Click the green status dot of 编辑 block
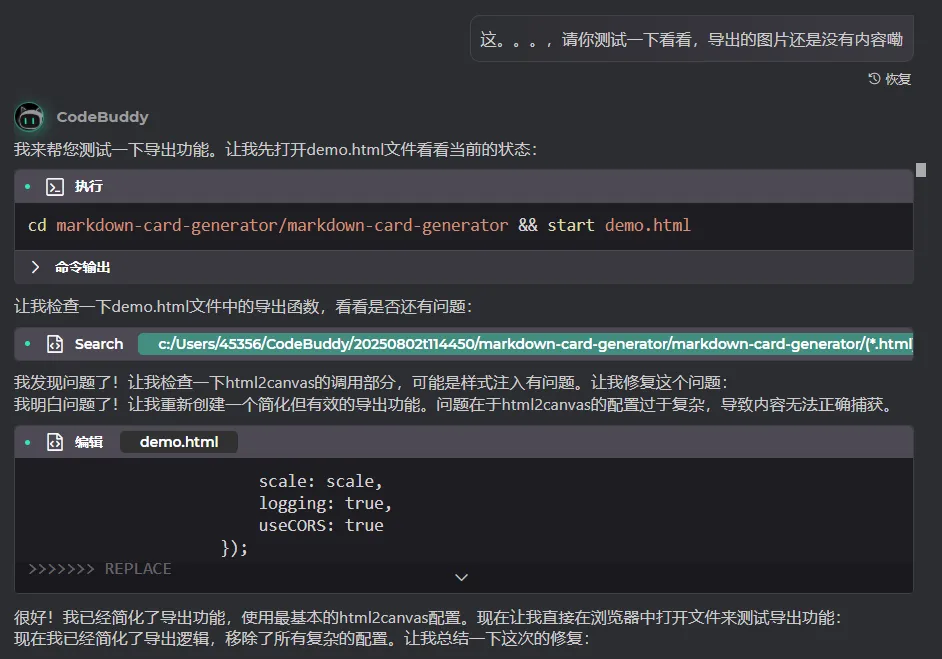Viewport: 942px width, 659px height. [28, 442]
